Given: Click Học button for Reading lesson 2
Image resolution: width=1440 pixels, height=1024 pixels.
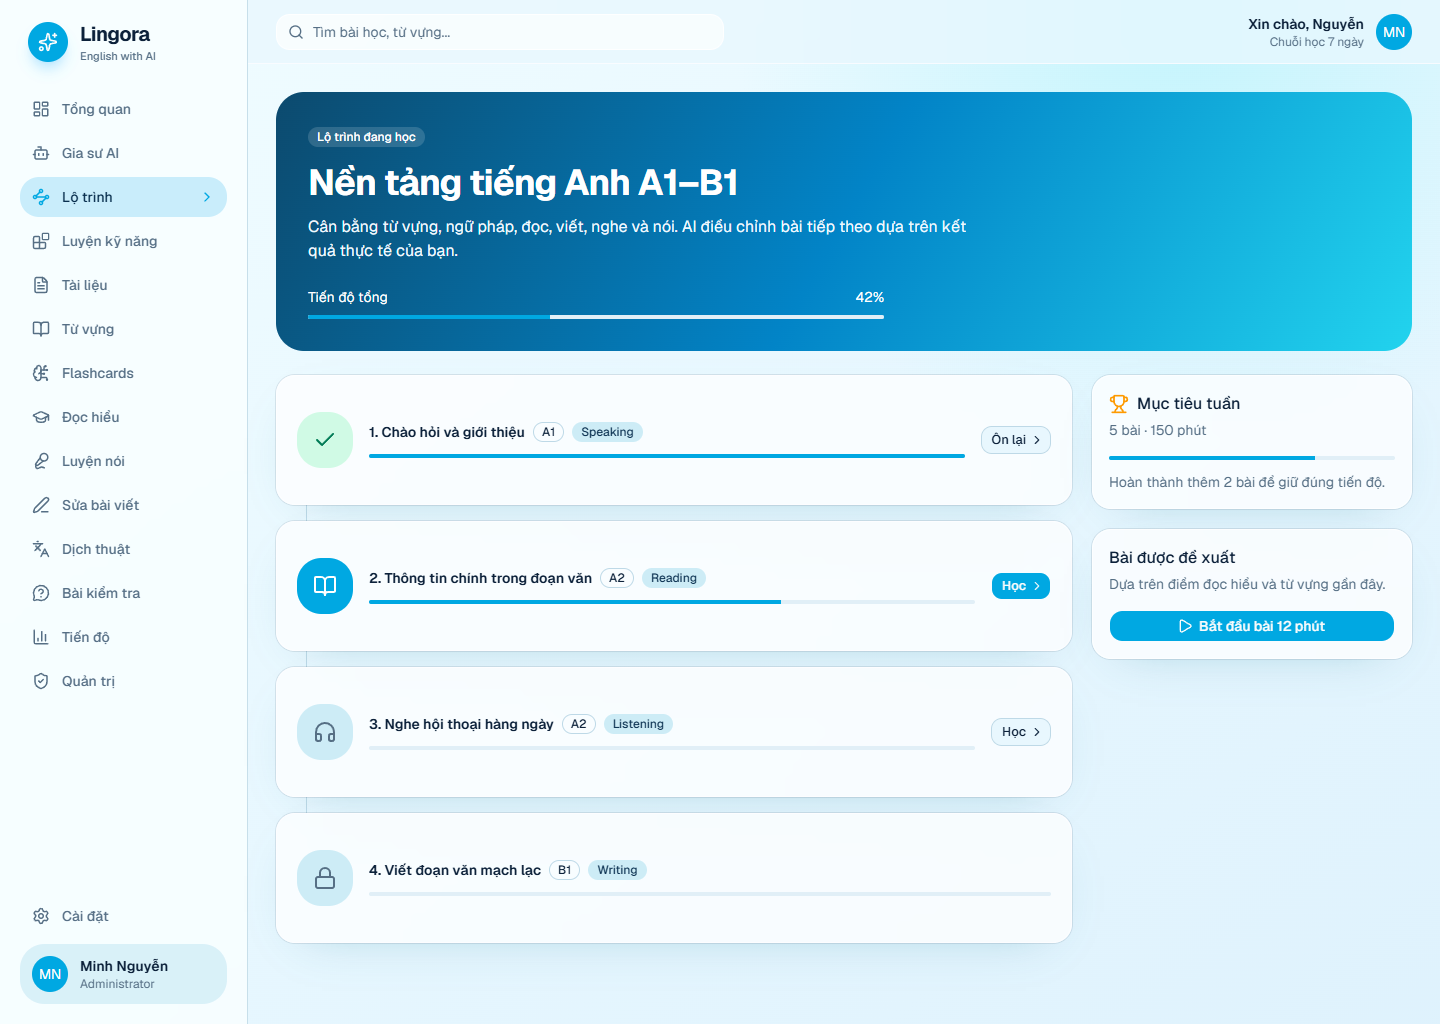Looking at the screenshot, I should point(1021,586).
